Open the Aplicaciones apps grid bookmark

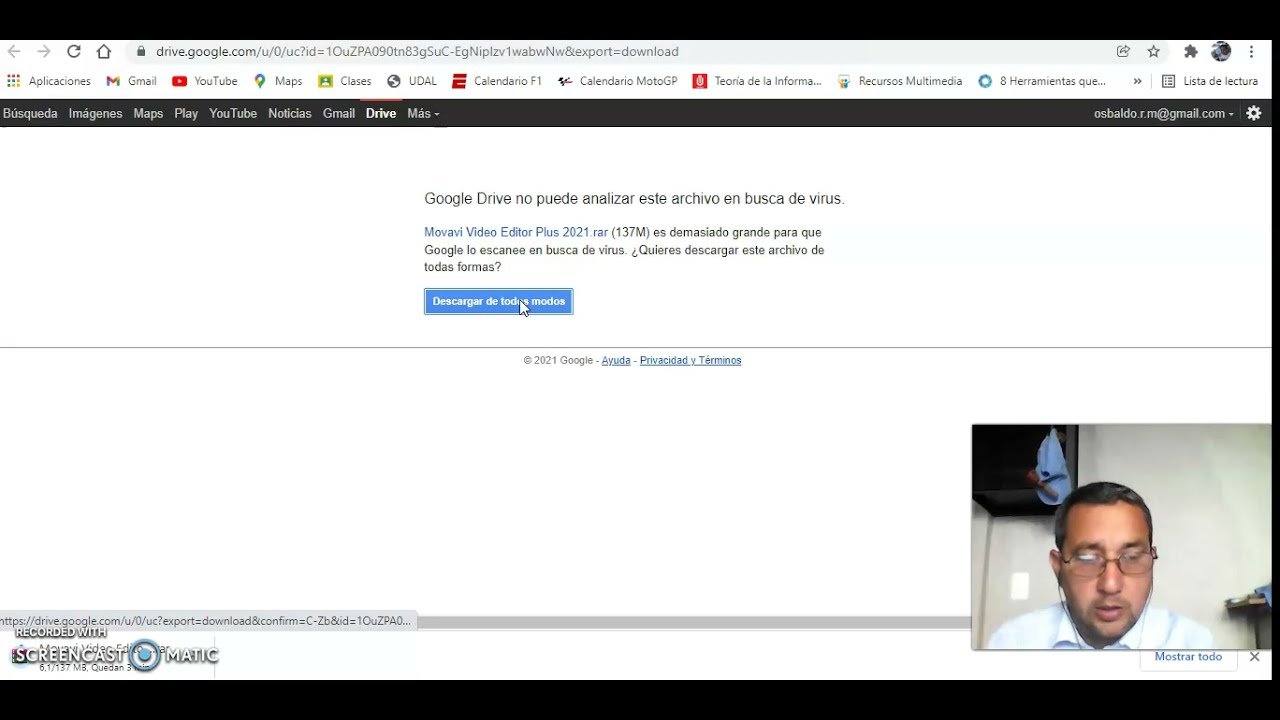point(48,81)
